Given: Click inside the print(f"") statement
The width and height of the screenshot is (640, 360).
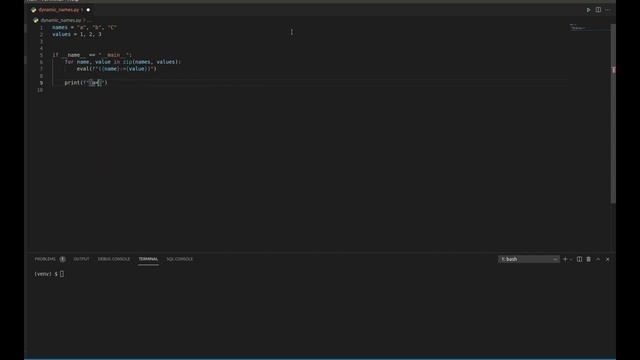Looking at the screenshot, I should pos(86,83).
